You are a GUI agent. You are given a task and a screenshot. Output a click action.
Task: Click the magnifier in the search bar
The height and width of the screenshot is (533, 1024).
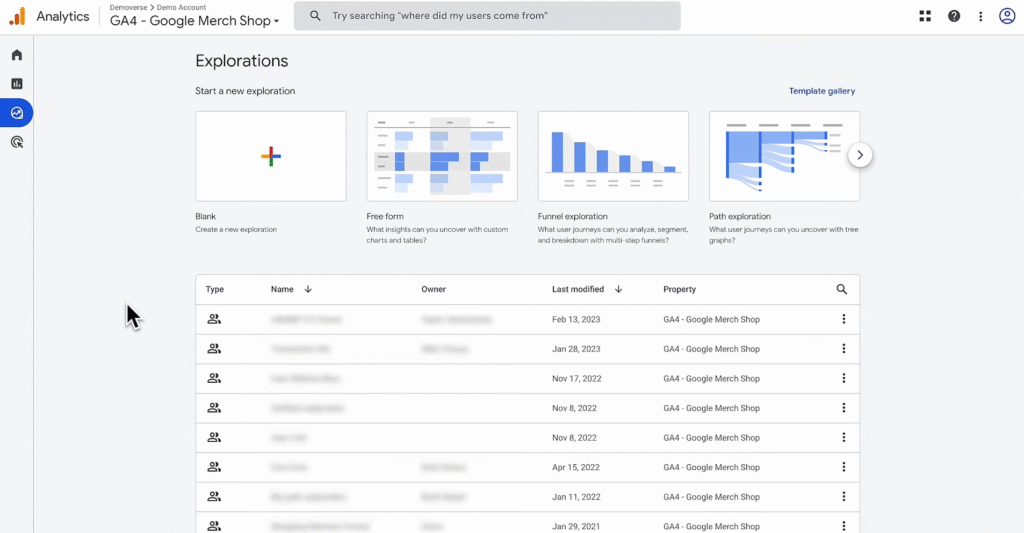pos(315,16)
